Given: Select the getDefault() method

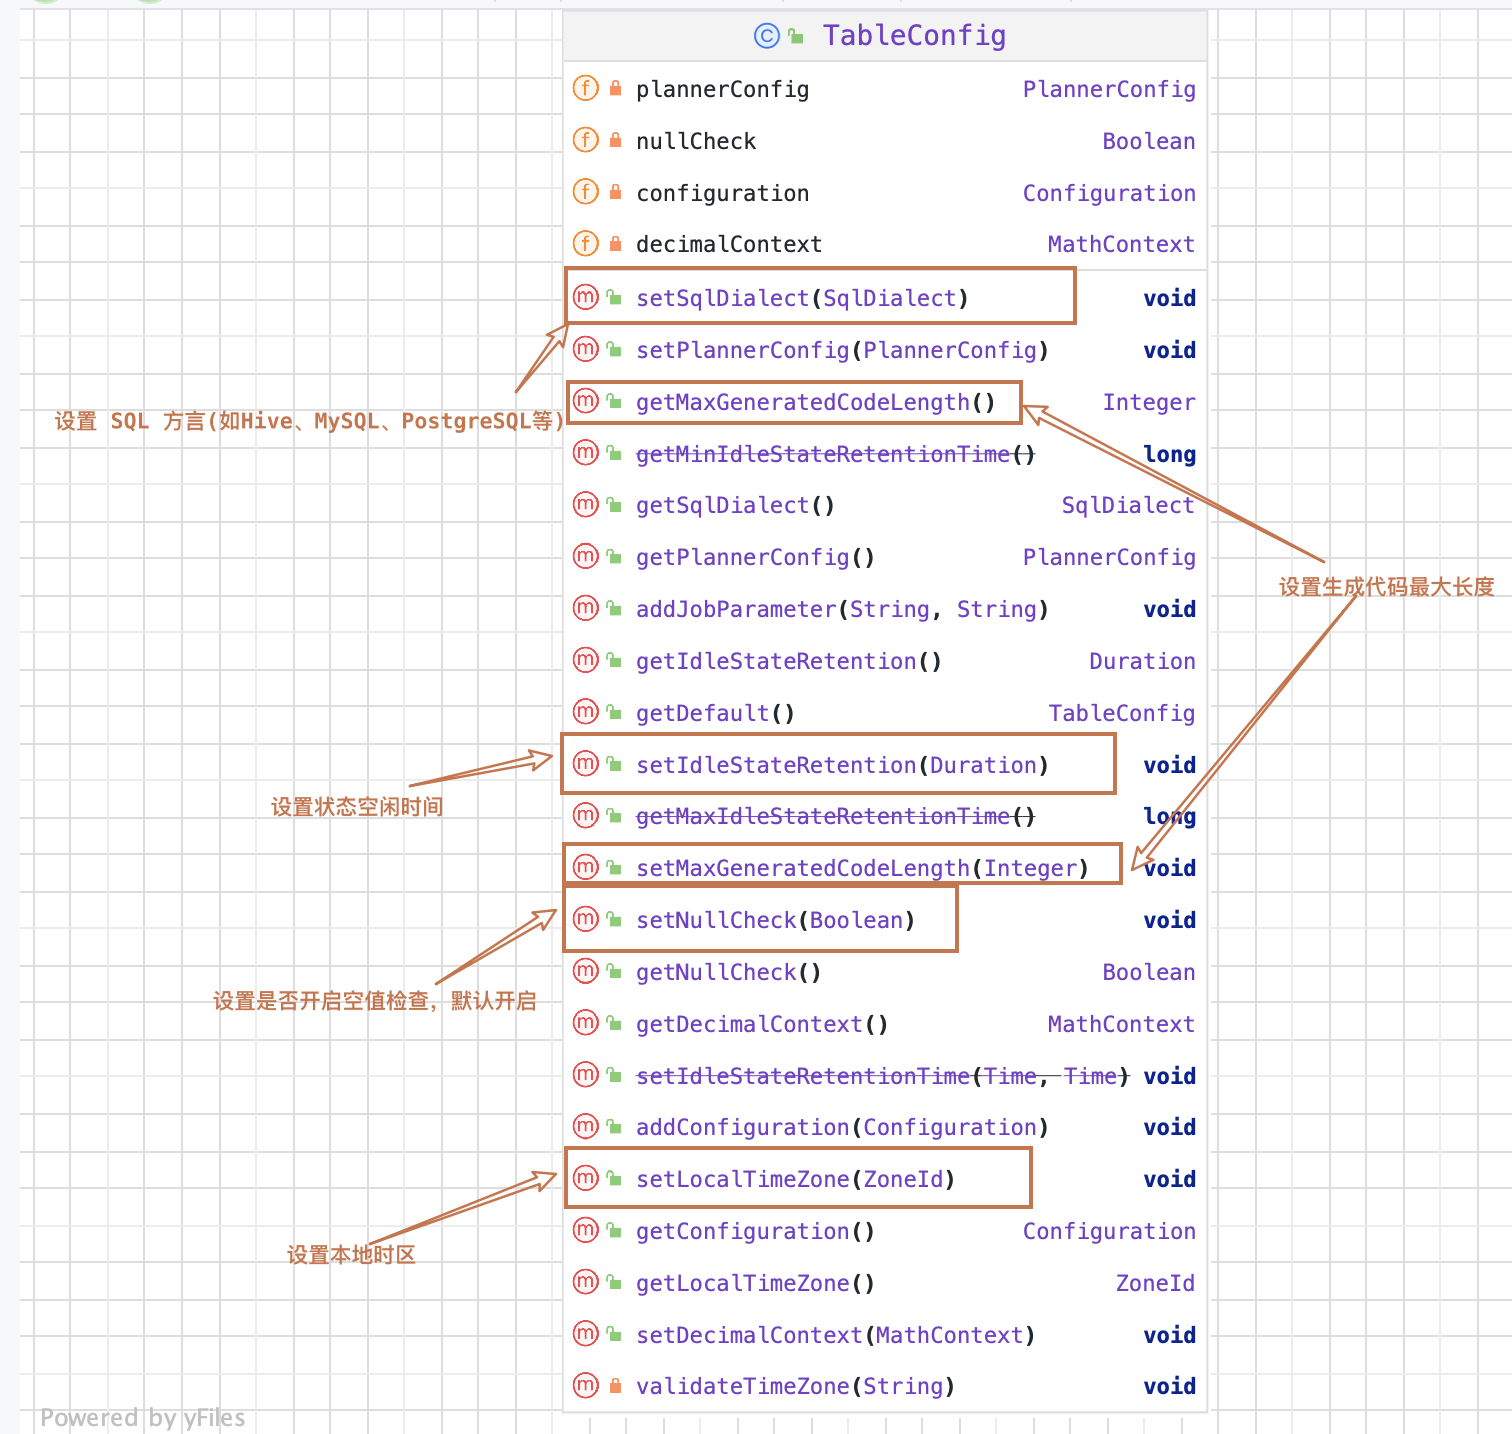Looking at the screenshot, I should click(x=715, y=713).
